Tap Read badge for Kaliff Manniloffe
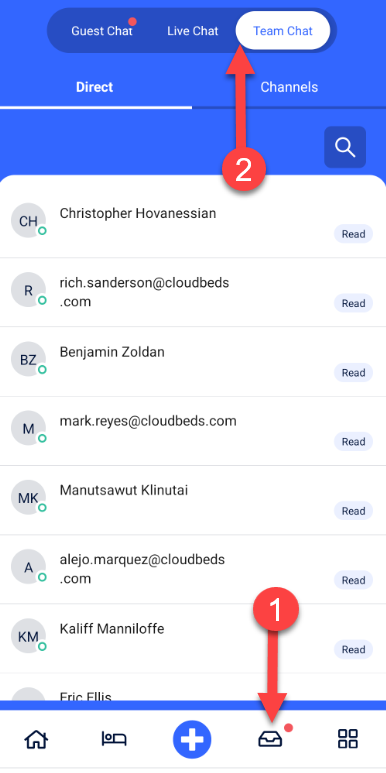 [353, 649]
